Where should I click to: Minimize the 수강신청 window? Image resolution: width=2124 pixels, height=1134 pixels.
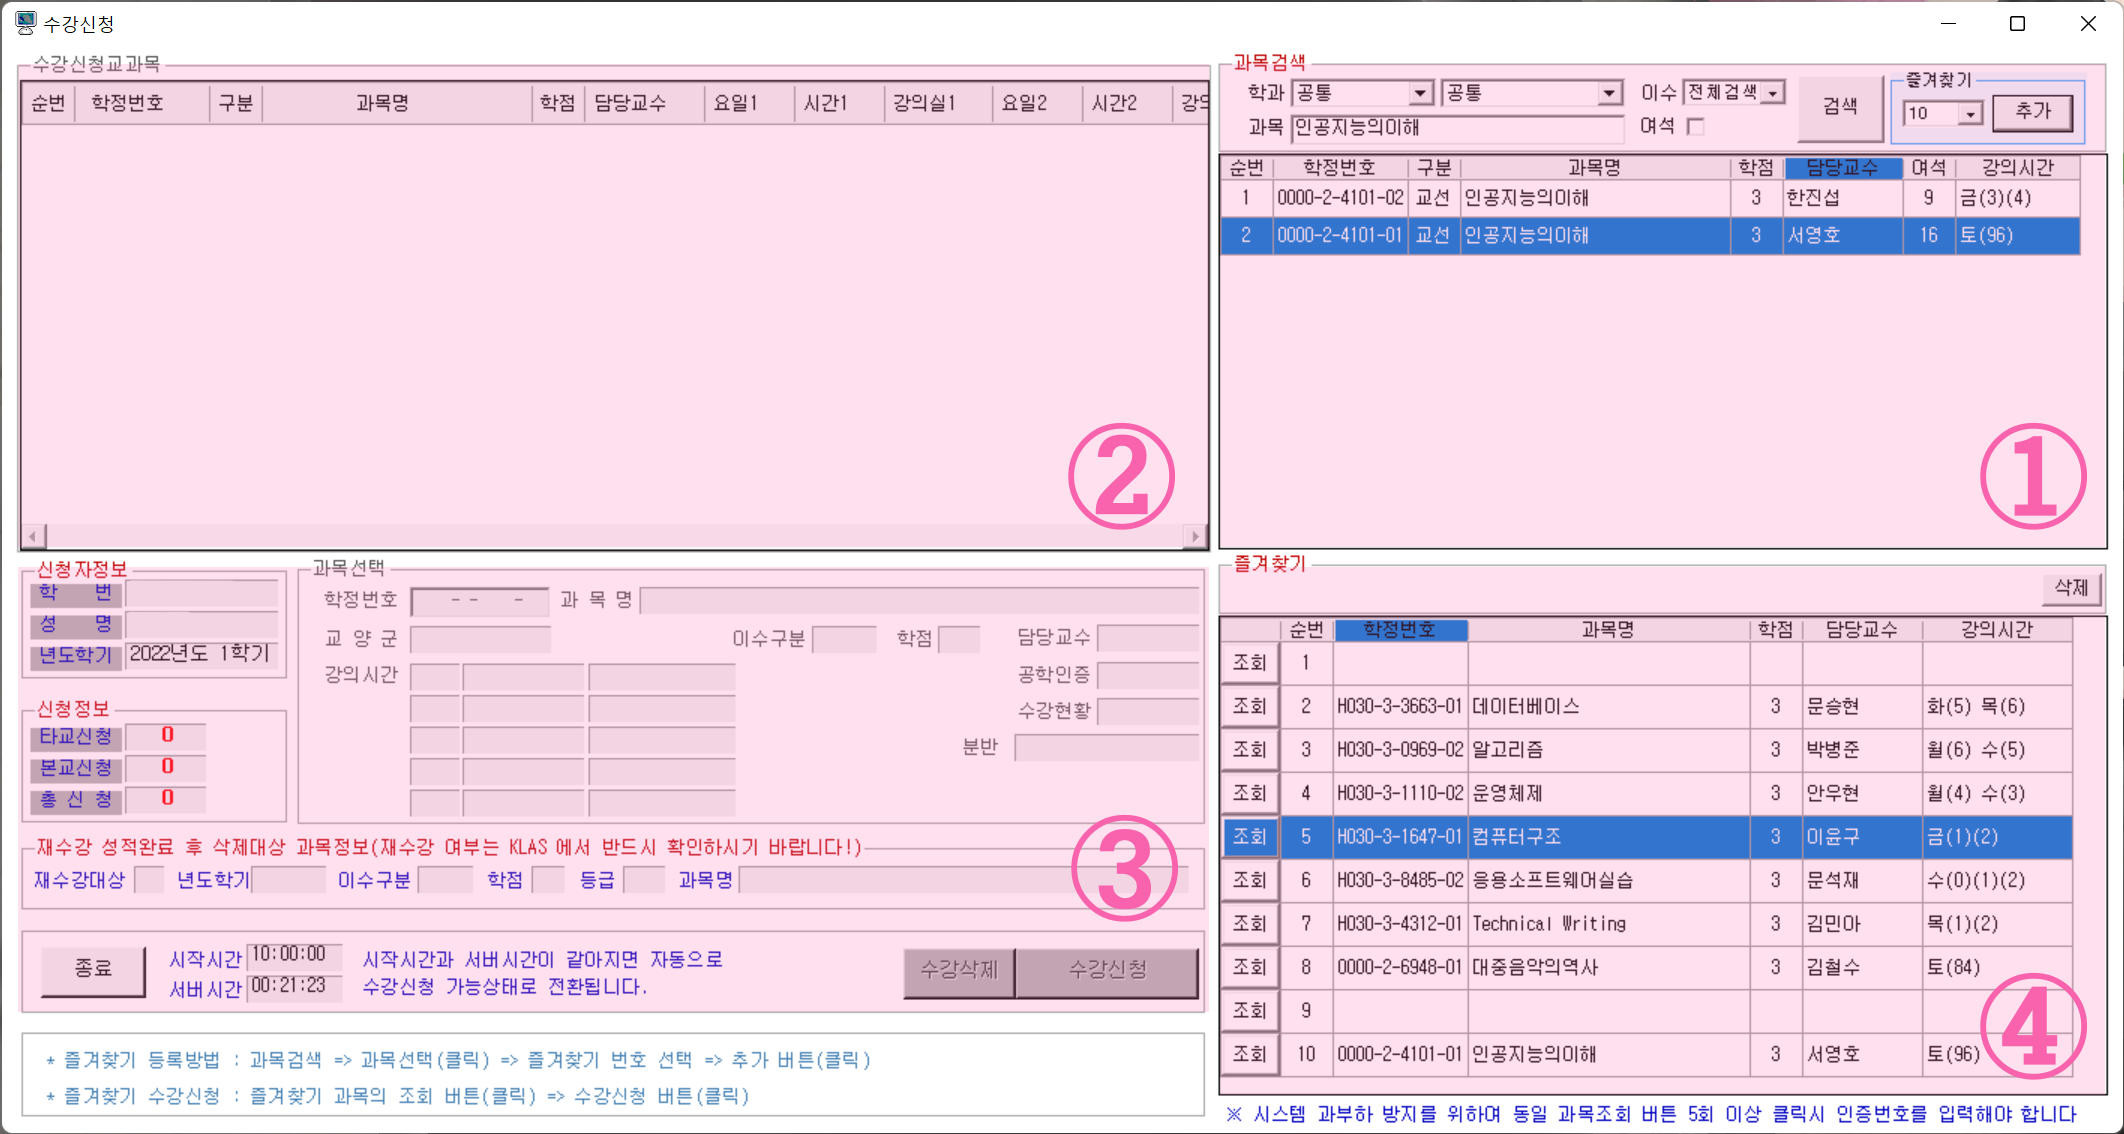[x=1948, y=23]
